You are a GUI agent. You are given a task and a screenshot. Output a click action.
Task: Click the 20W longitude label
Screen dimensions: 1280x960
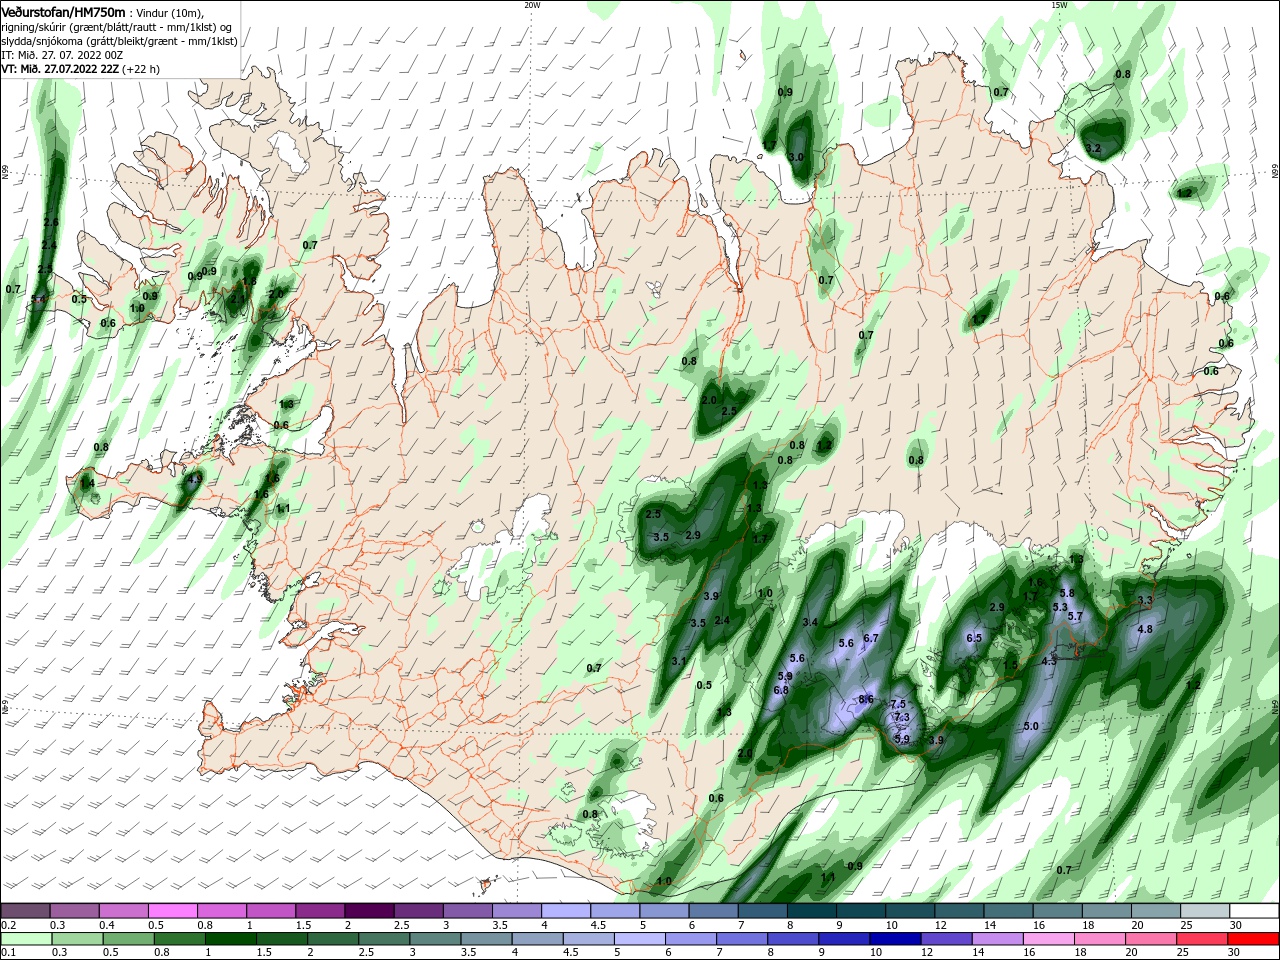[532, 5]
